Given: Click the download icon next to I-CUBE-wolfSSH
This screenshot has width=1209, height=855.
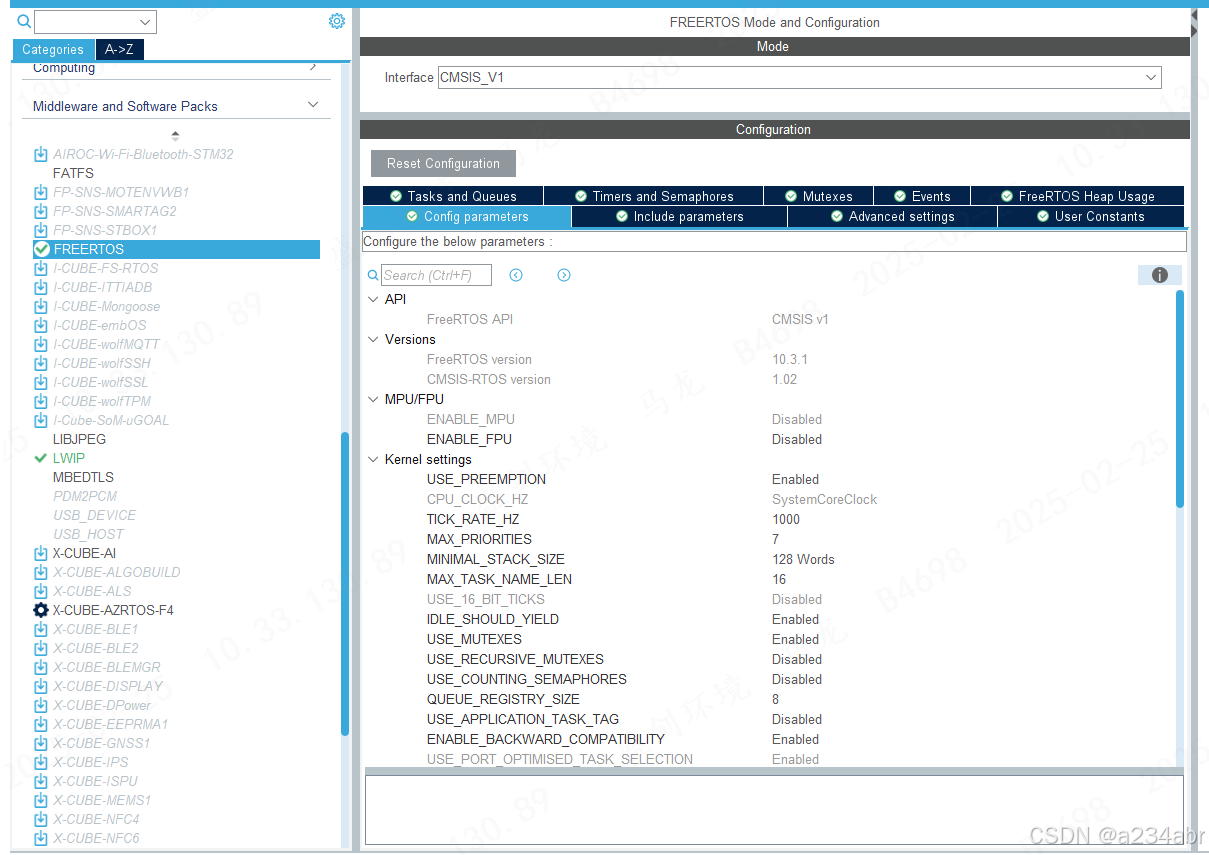Looking at the screenshot, I should [41, 363].
